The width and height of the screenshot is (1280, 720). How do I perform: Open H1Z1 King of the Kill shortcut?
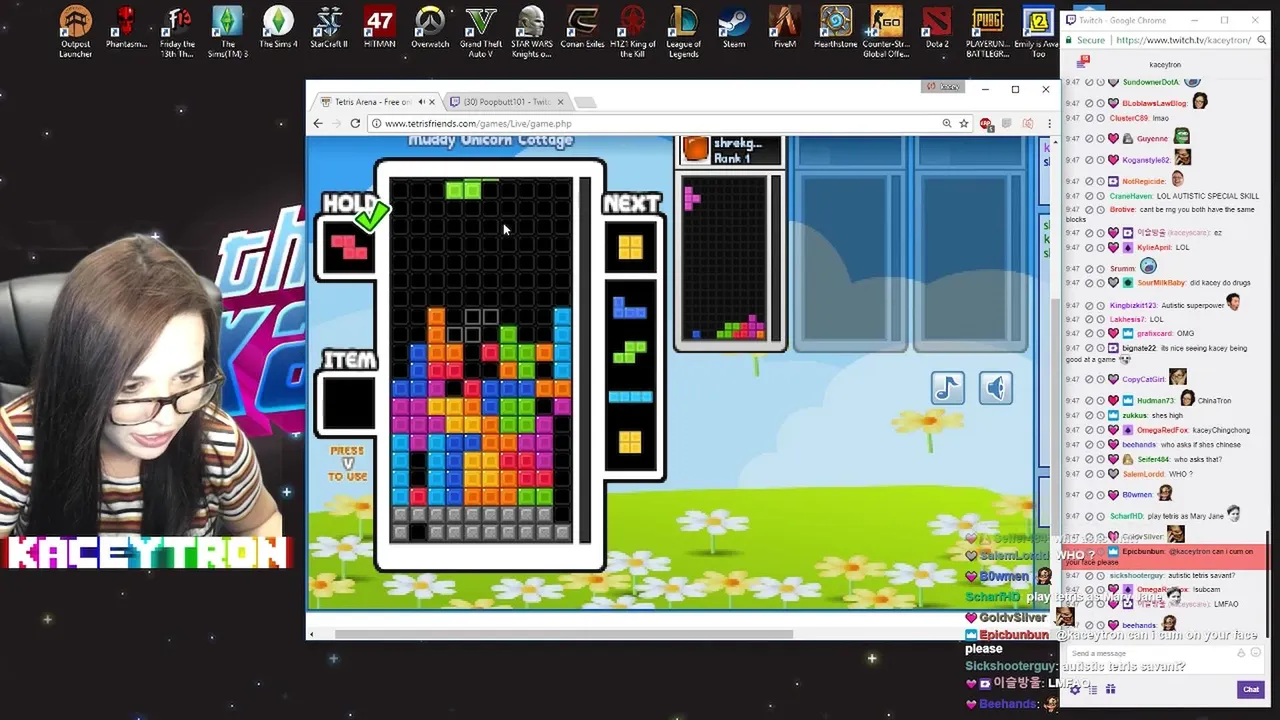[633, 32]
